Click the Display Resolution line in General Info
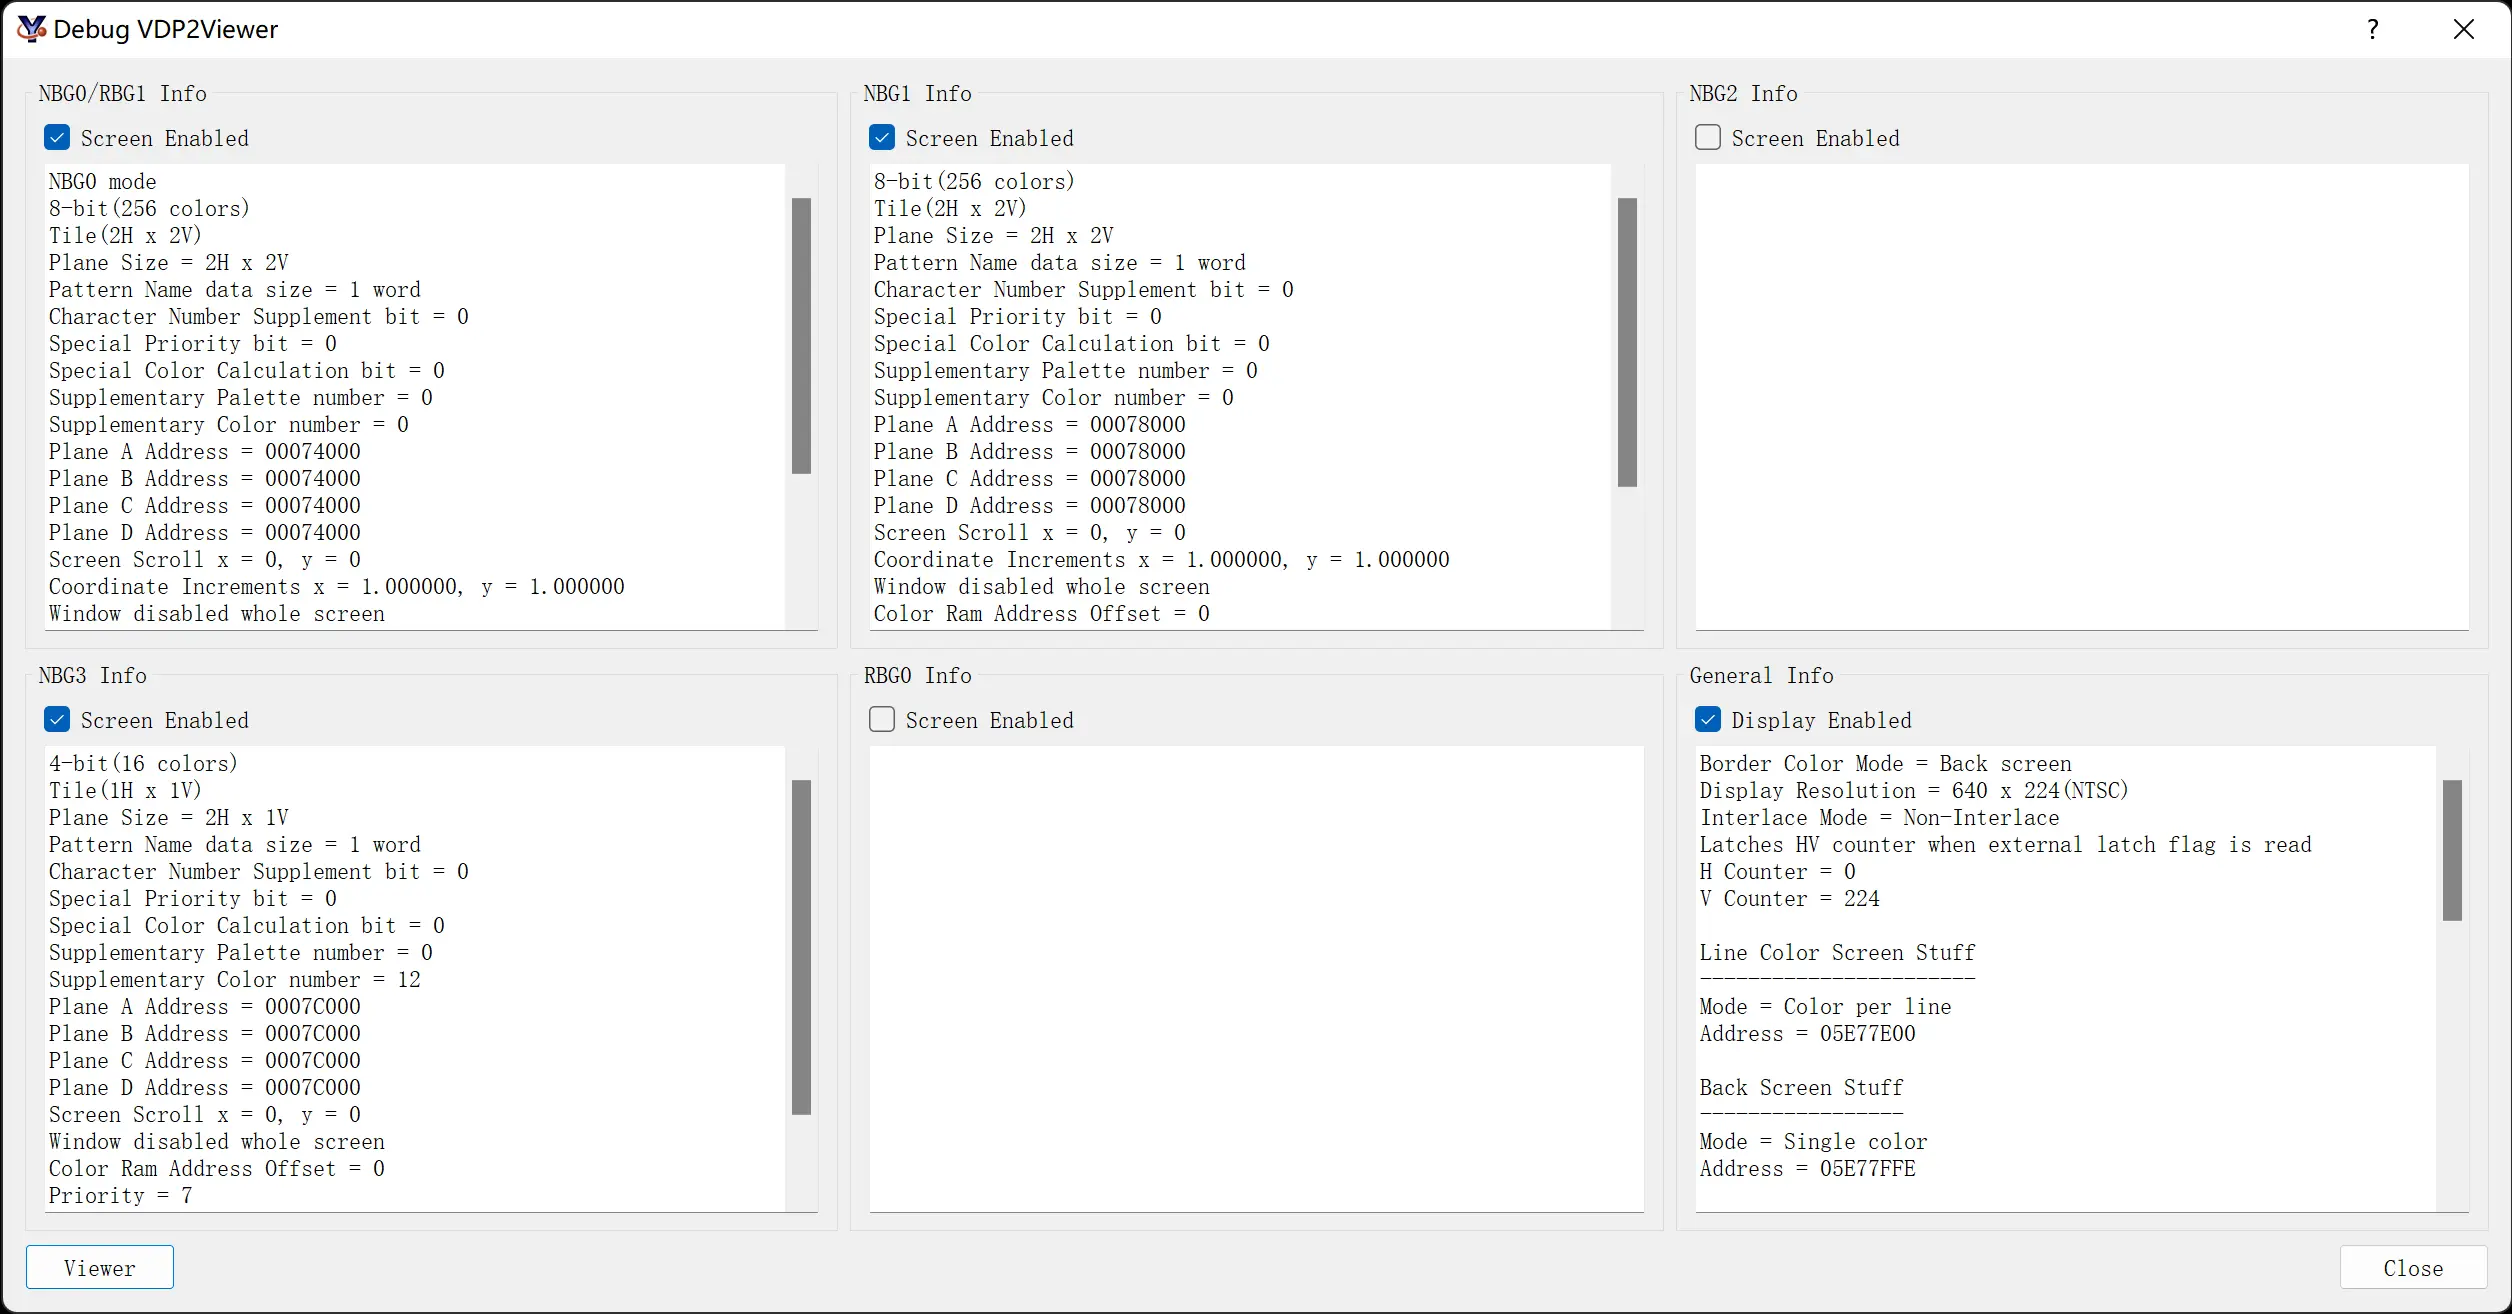2512x1314 pixels. click(1913, 791)
